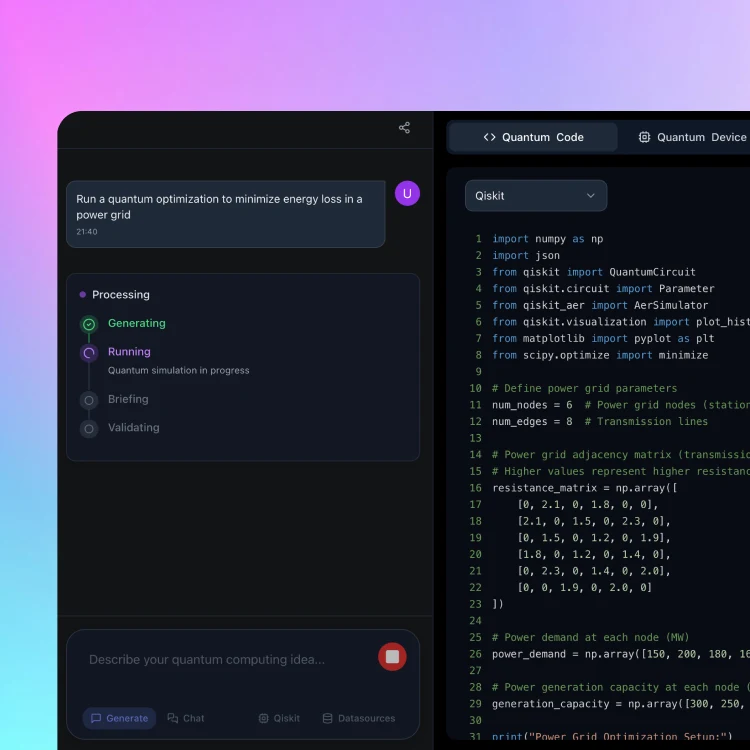Viewport: 750px width, 750px height.
Task: Click the share icon above the chat
Action: (x=404, y=128)
